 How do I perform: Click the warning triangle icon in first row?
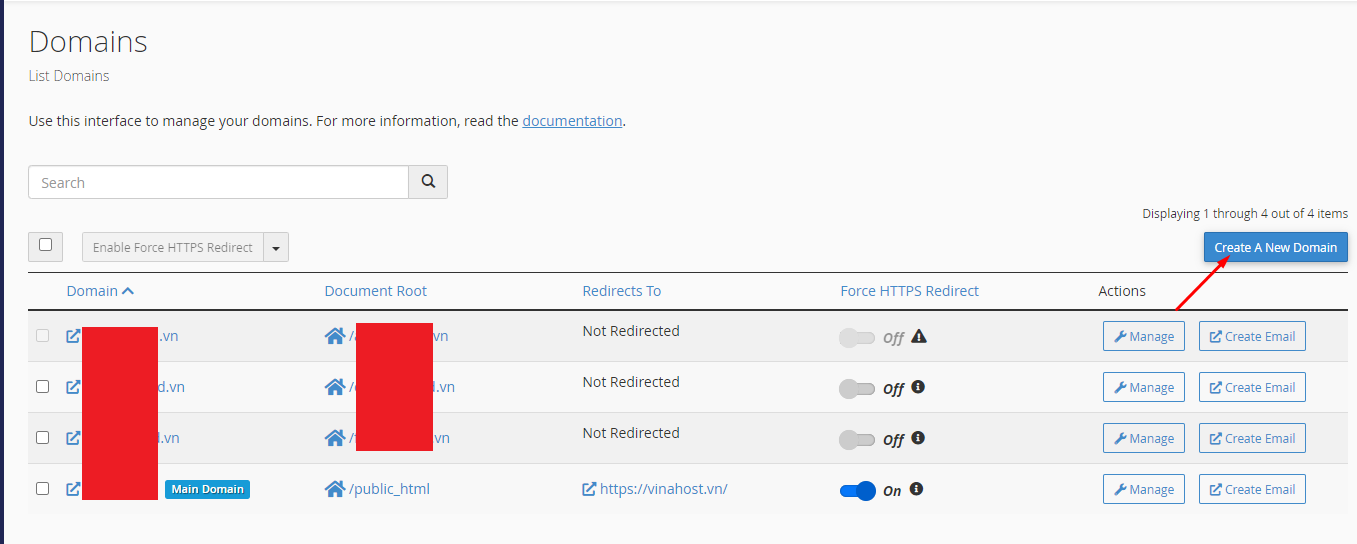pos(919,336)
